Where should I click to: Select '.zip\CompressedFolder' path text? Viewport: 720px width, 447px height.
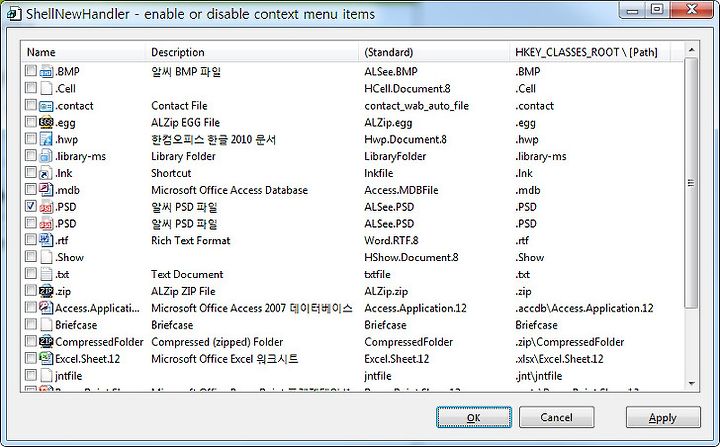[569, 342]
